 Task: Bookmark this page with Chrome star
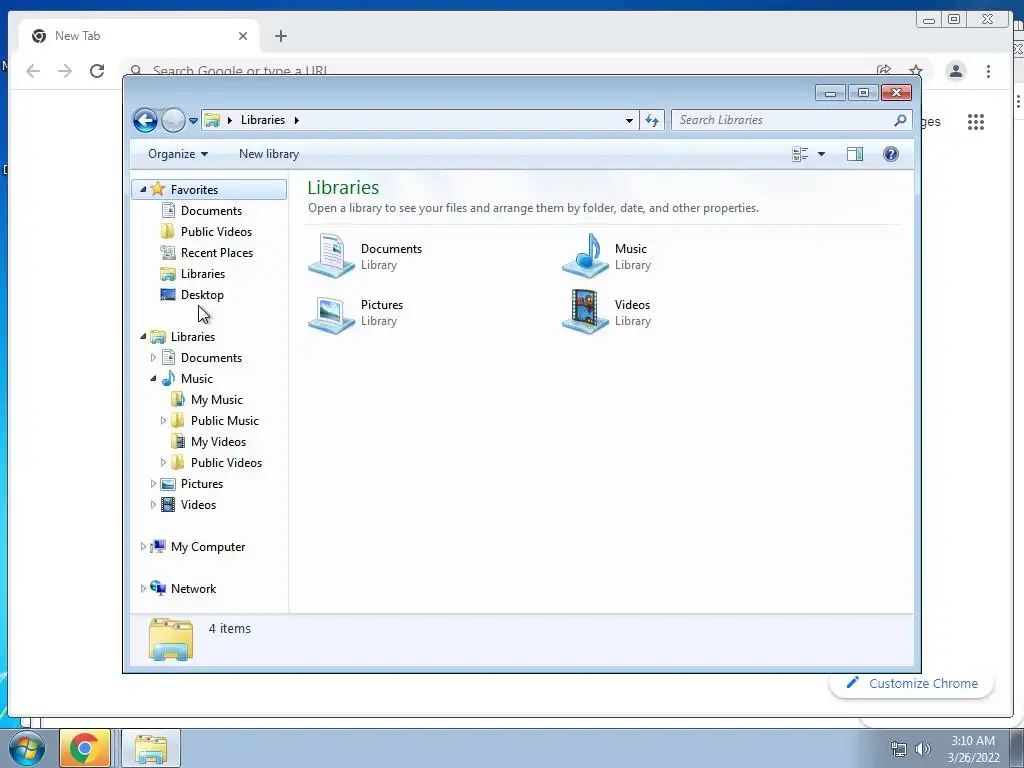tap(916, 71)
